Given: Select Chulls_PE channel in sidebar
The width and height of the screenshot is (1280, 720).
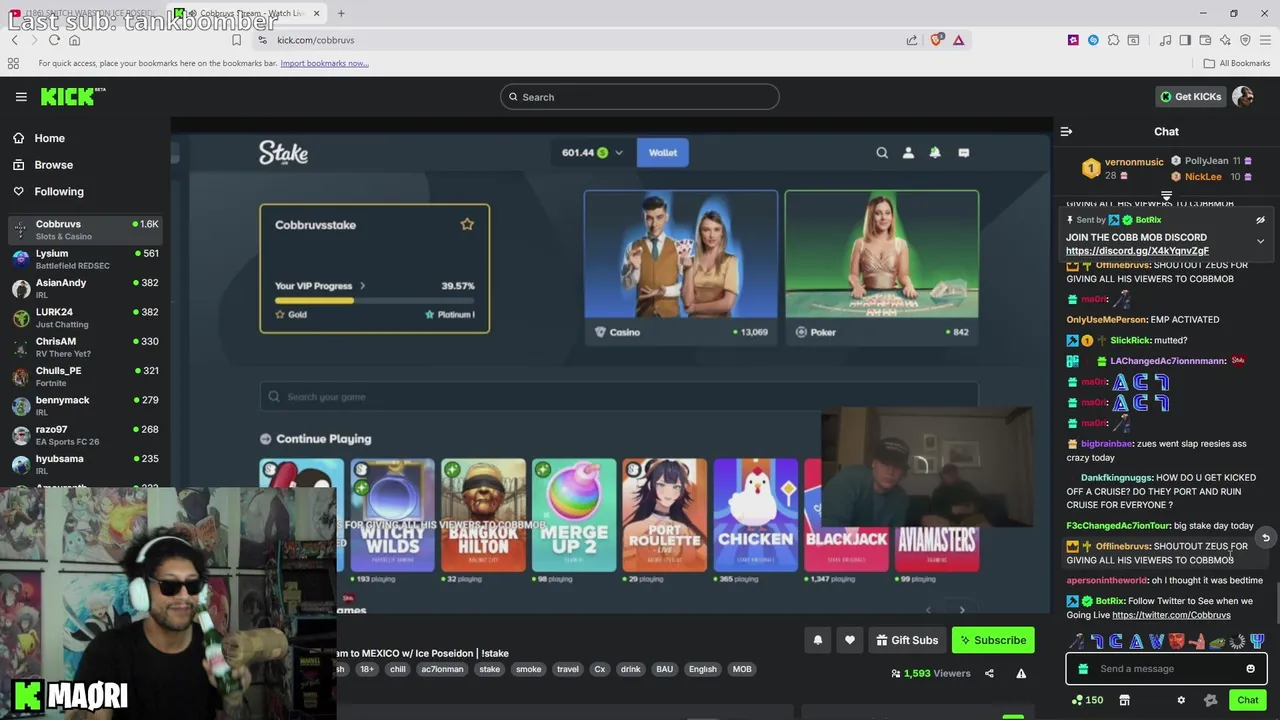Looking at the screenshot, I should (x=85, y=376).
